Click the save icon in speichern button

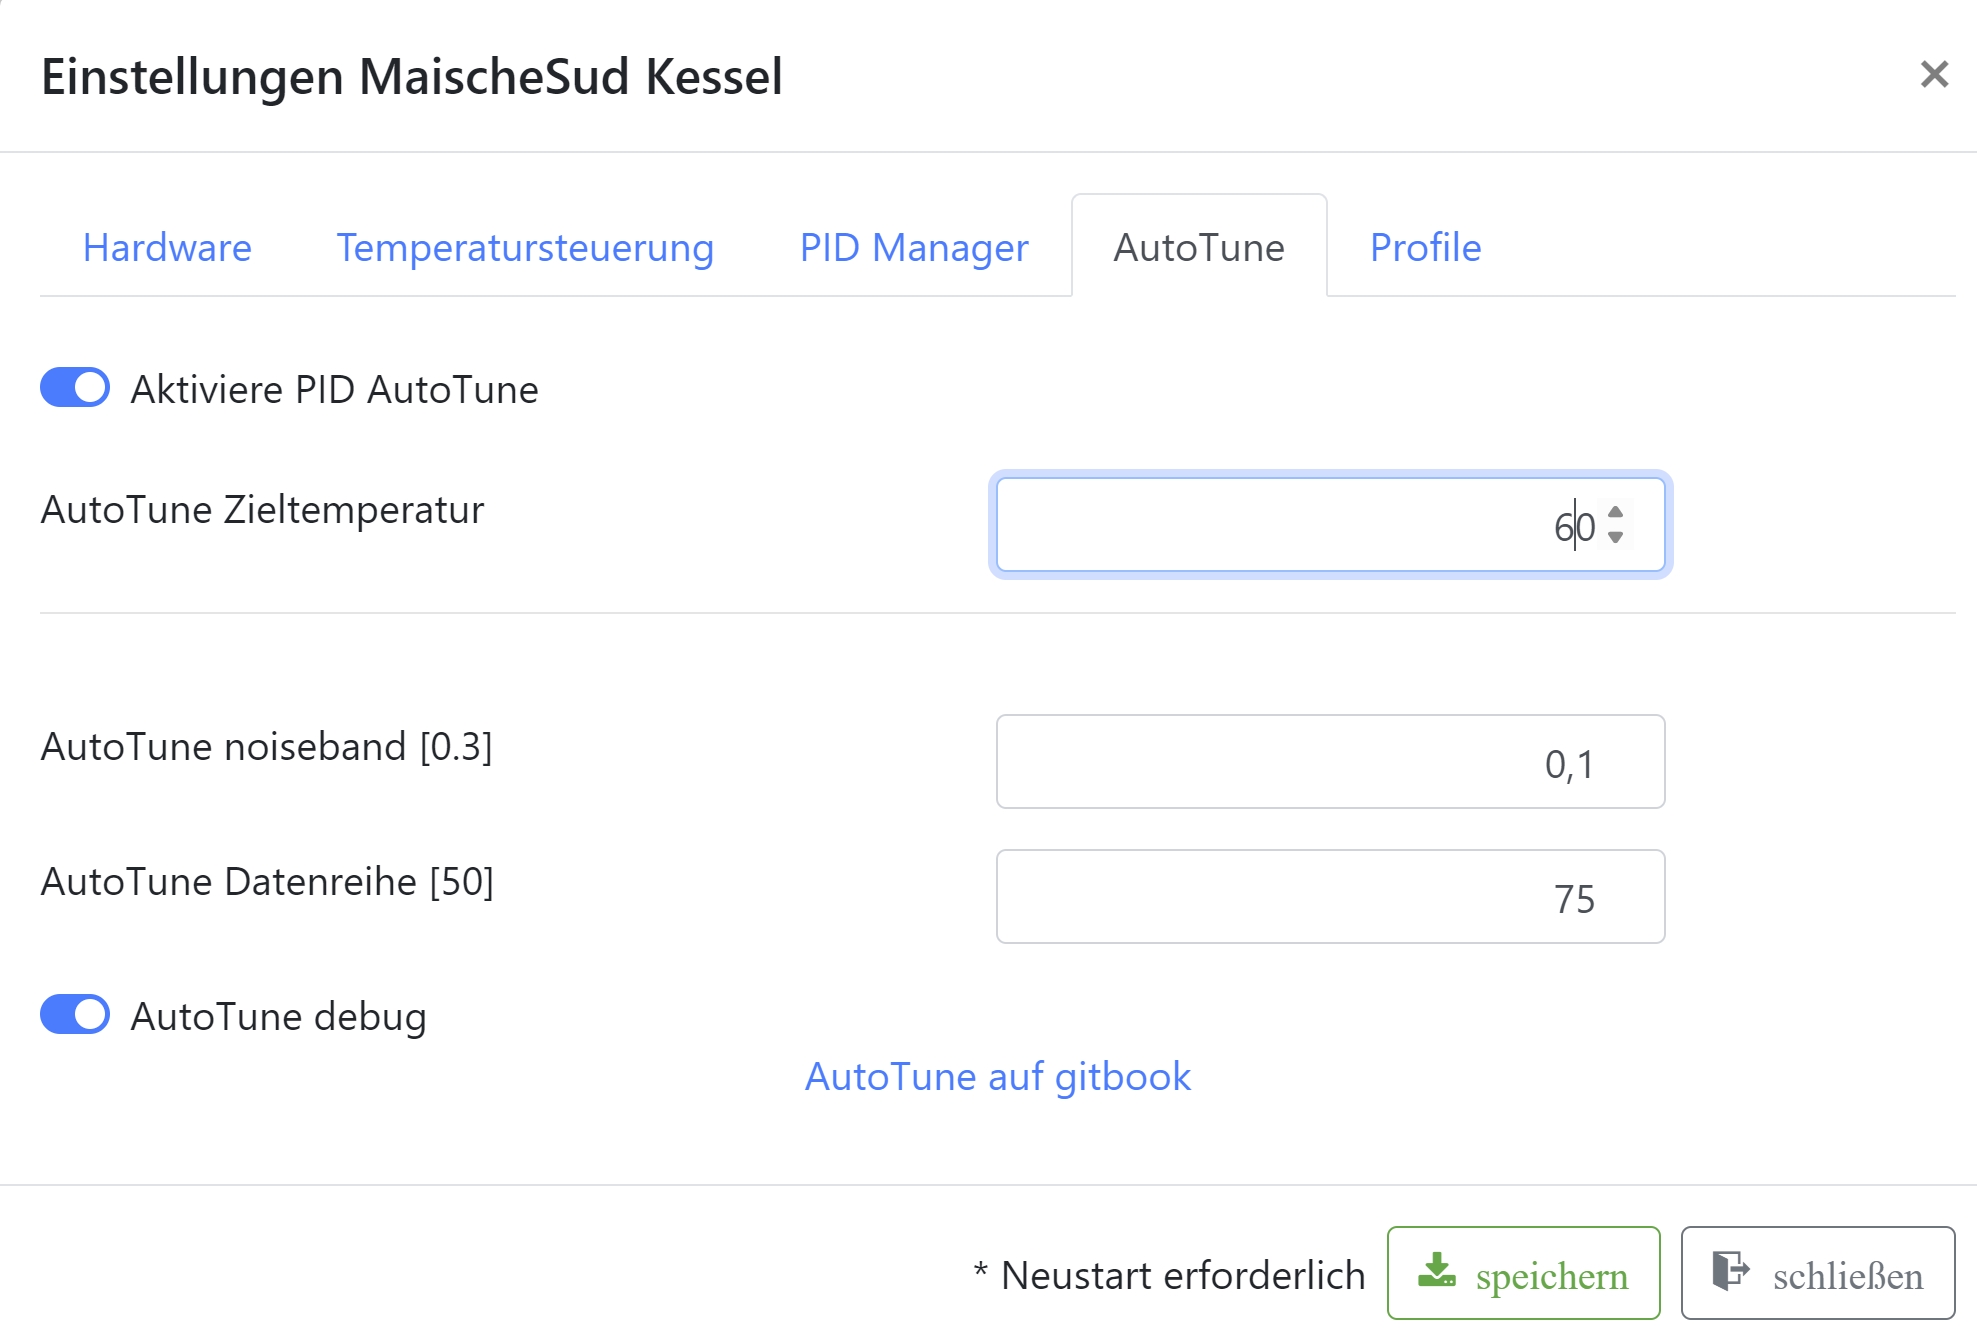click(x=1437, y=1271)
